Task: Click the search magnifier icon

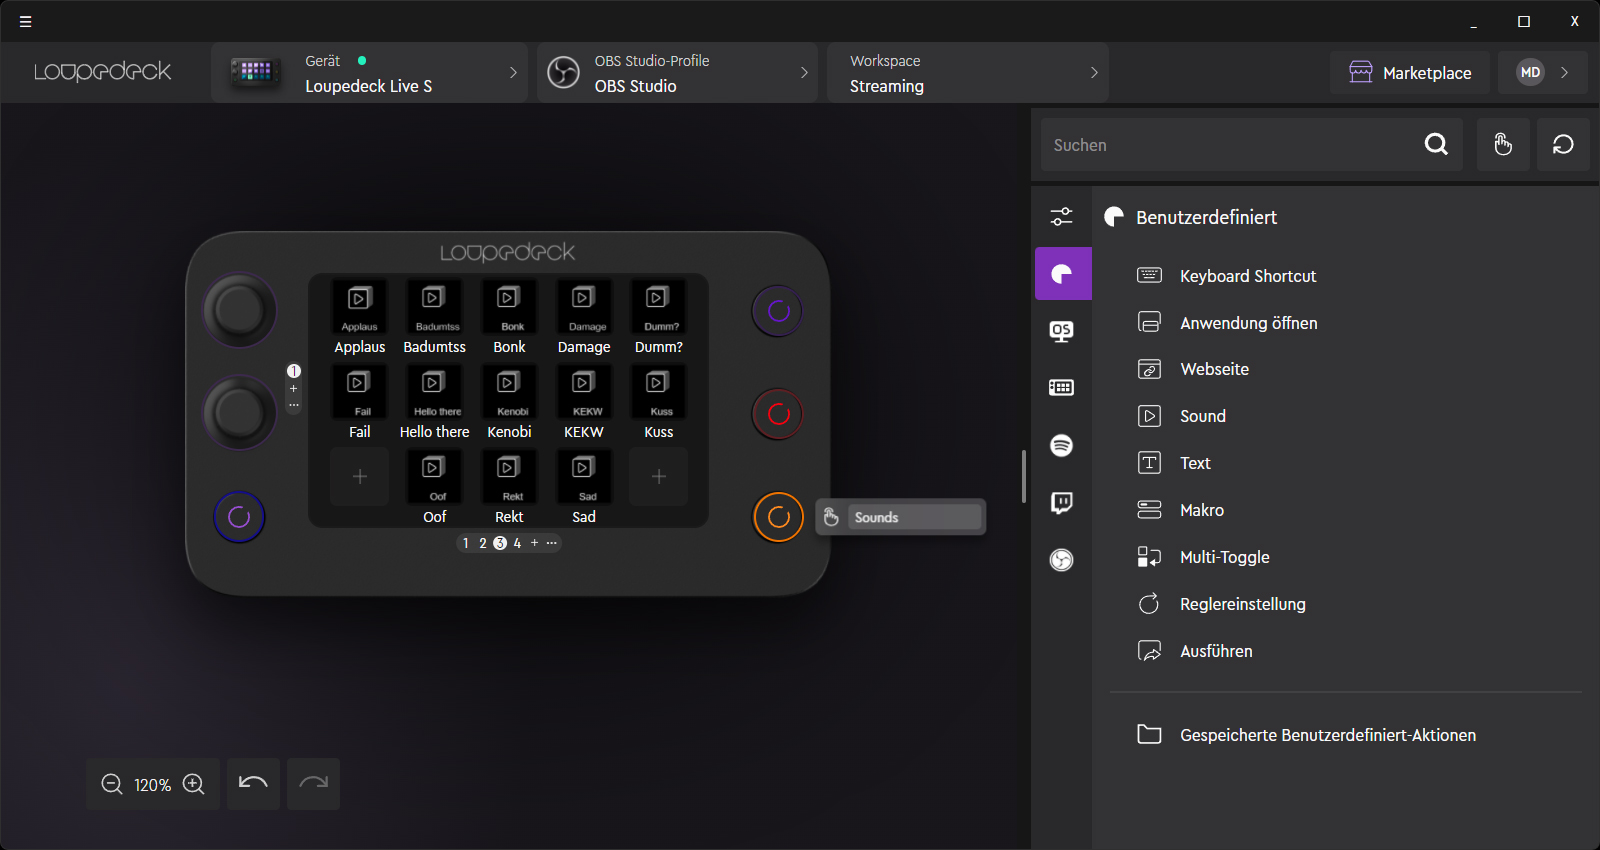Action: 1436,145
